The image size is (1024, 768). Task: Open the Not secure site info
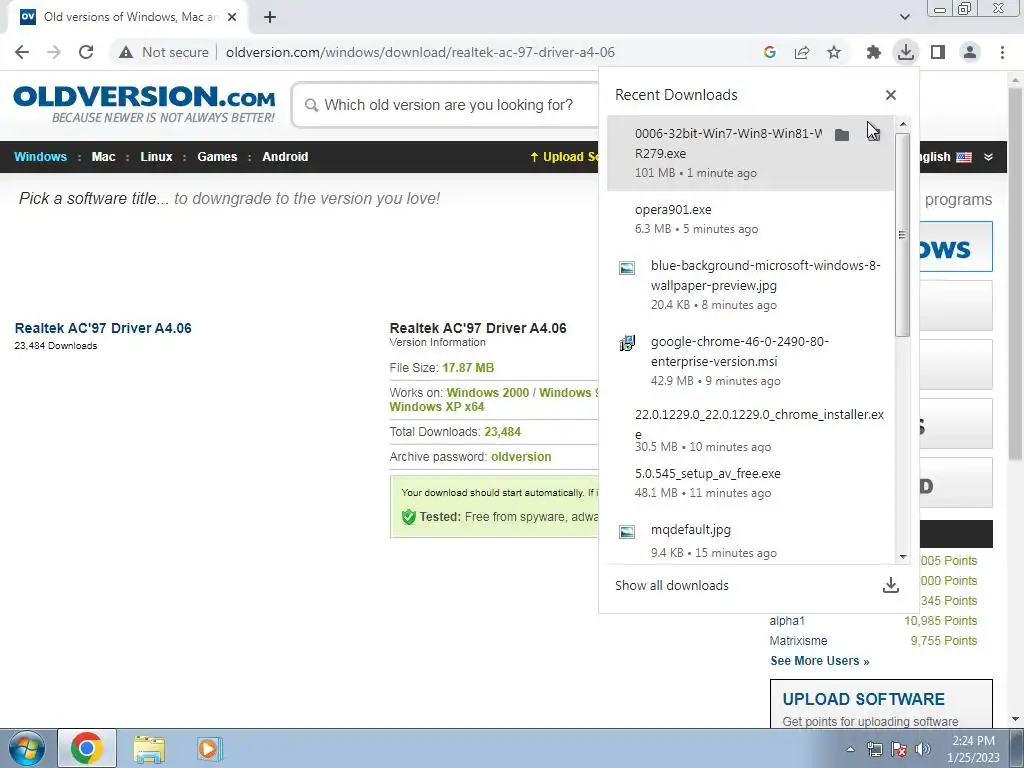(164, 52)
